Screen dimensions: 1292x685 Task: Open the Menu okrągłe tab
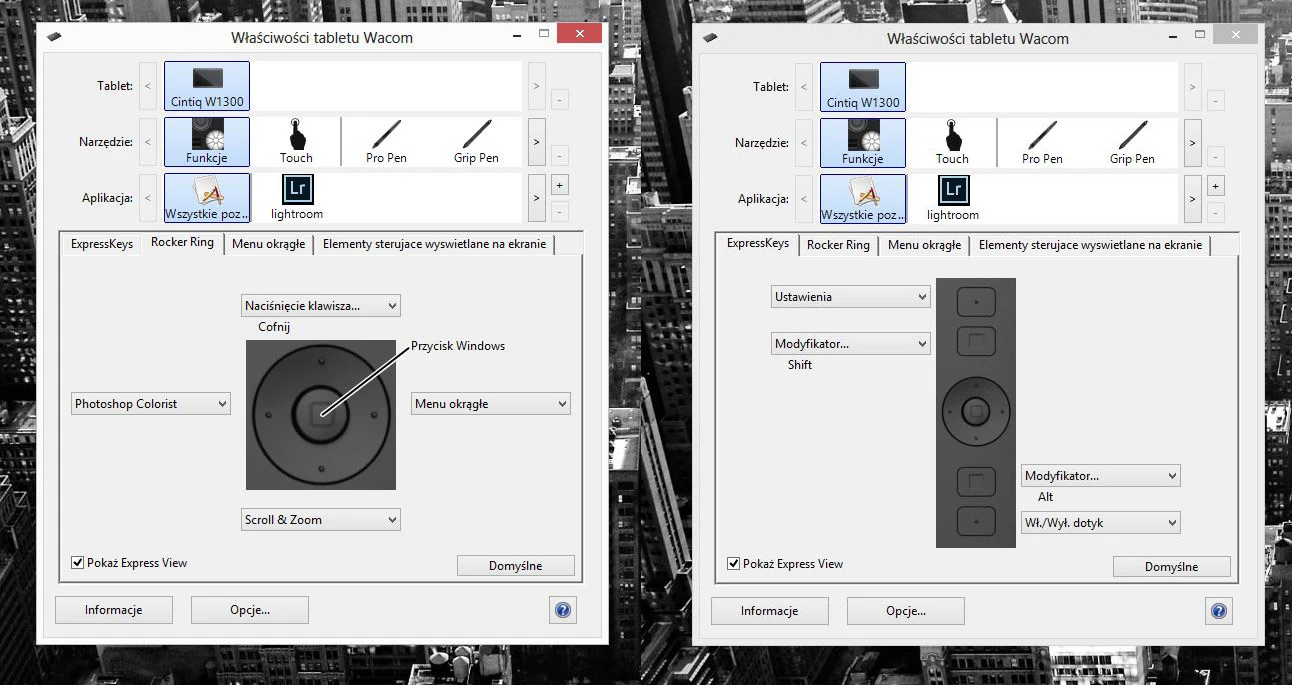click(x=268, y=242)
